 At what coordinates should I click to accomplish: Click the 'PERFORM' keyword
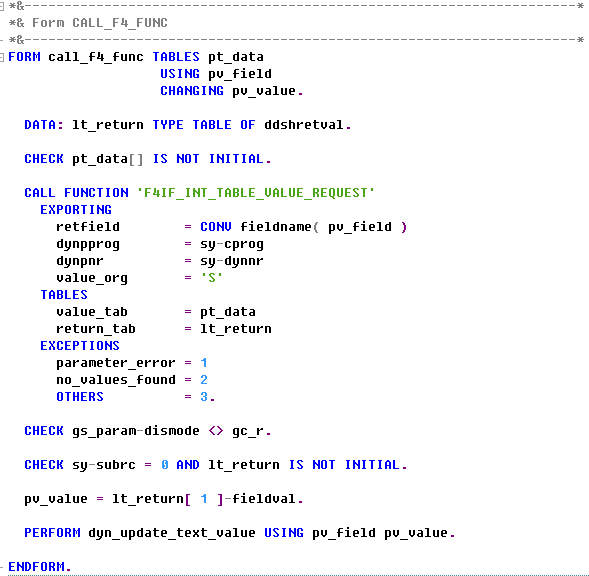(x=52, y=533)
